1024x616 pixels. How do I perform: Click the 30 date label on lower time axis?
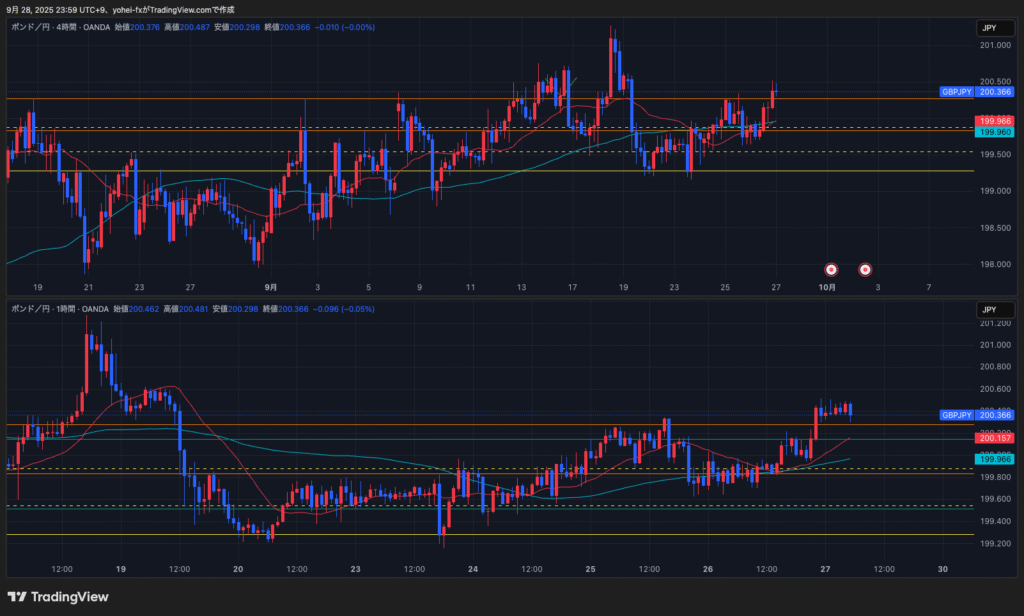(943, 568)
